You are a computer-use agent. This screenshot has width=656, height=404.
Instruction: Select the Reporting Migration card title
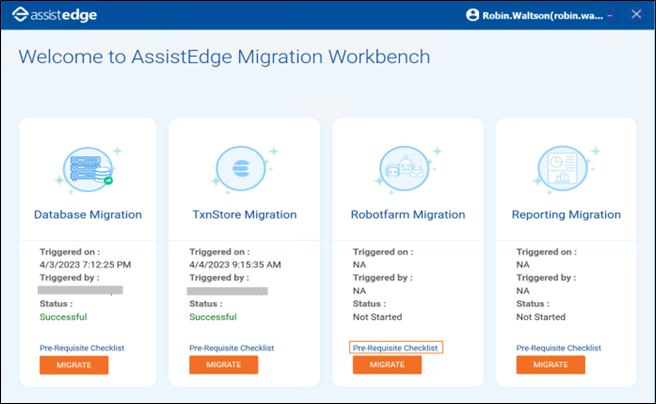566,215
